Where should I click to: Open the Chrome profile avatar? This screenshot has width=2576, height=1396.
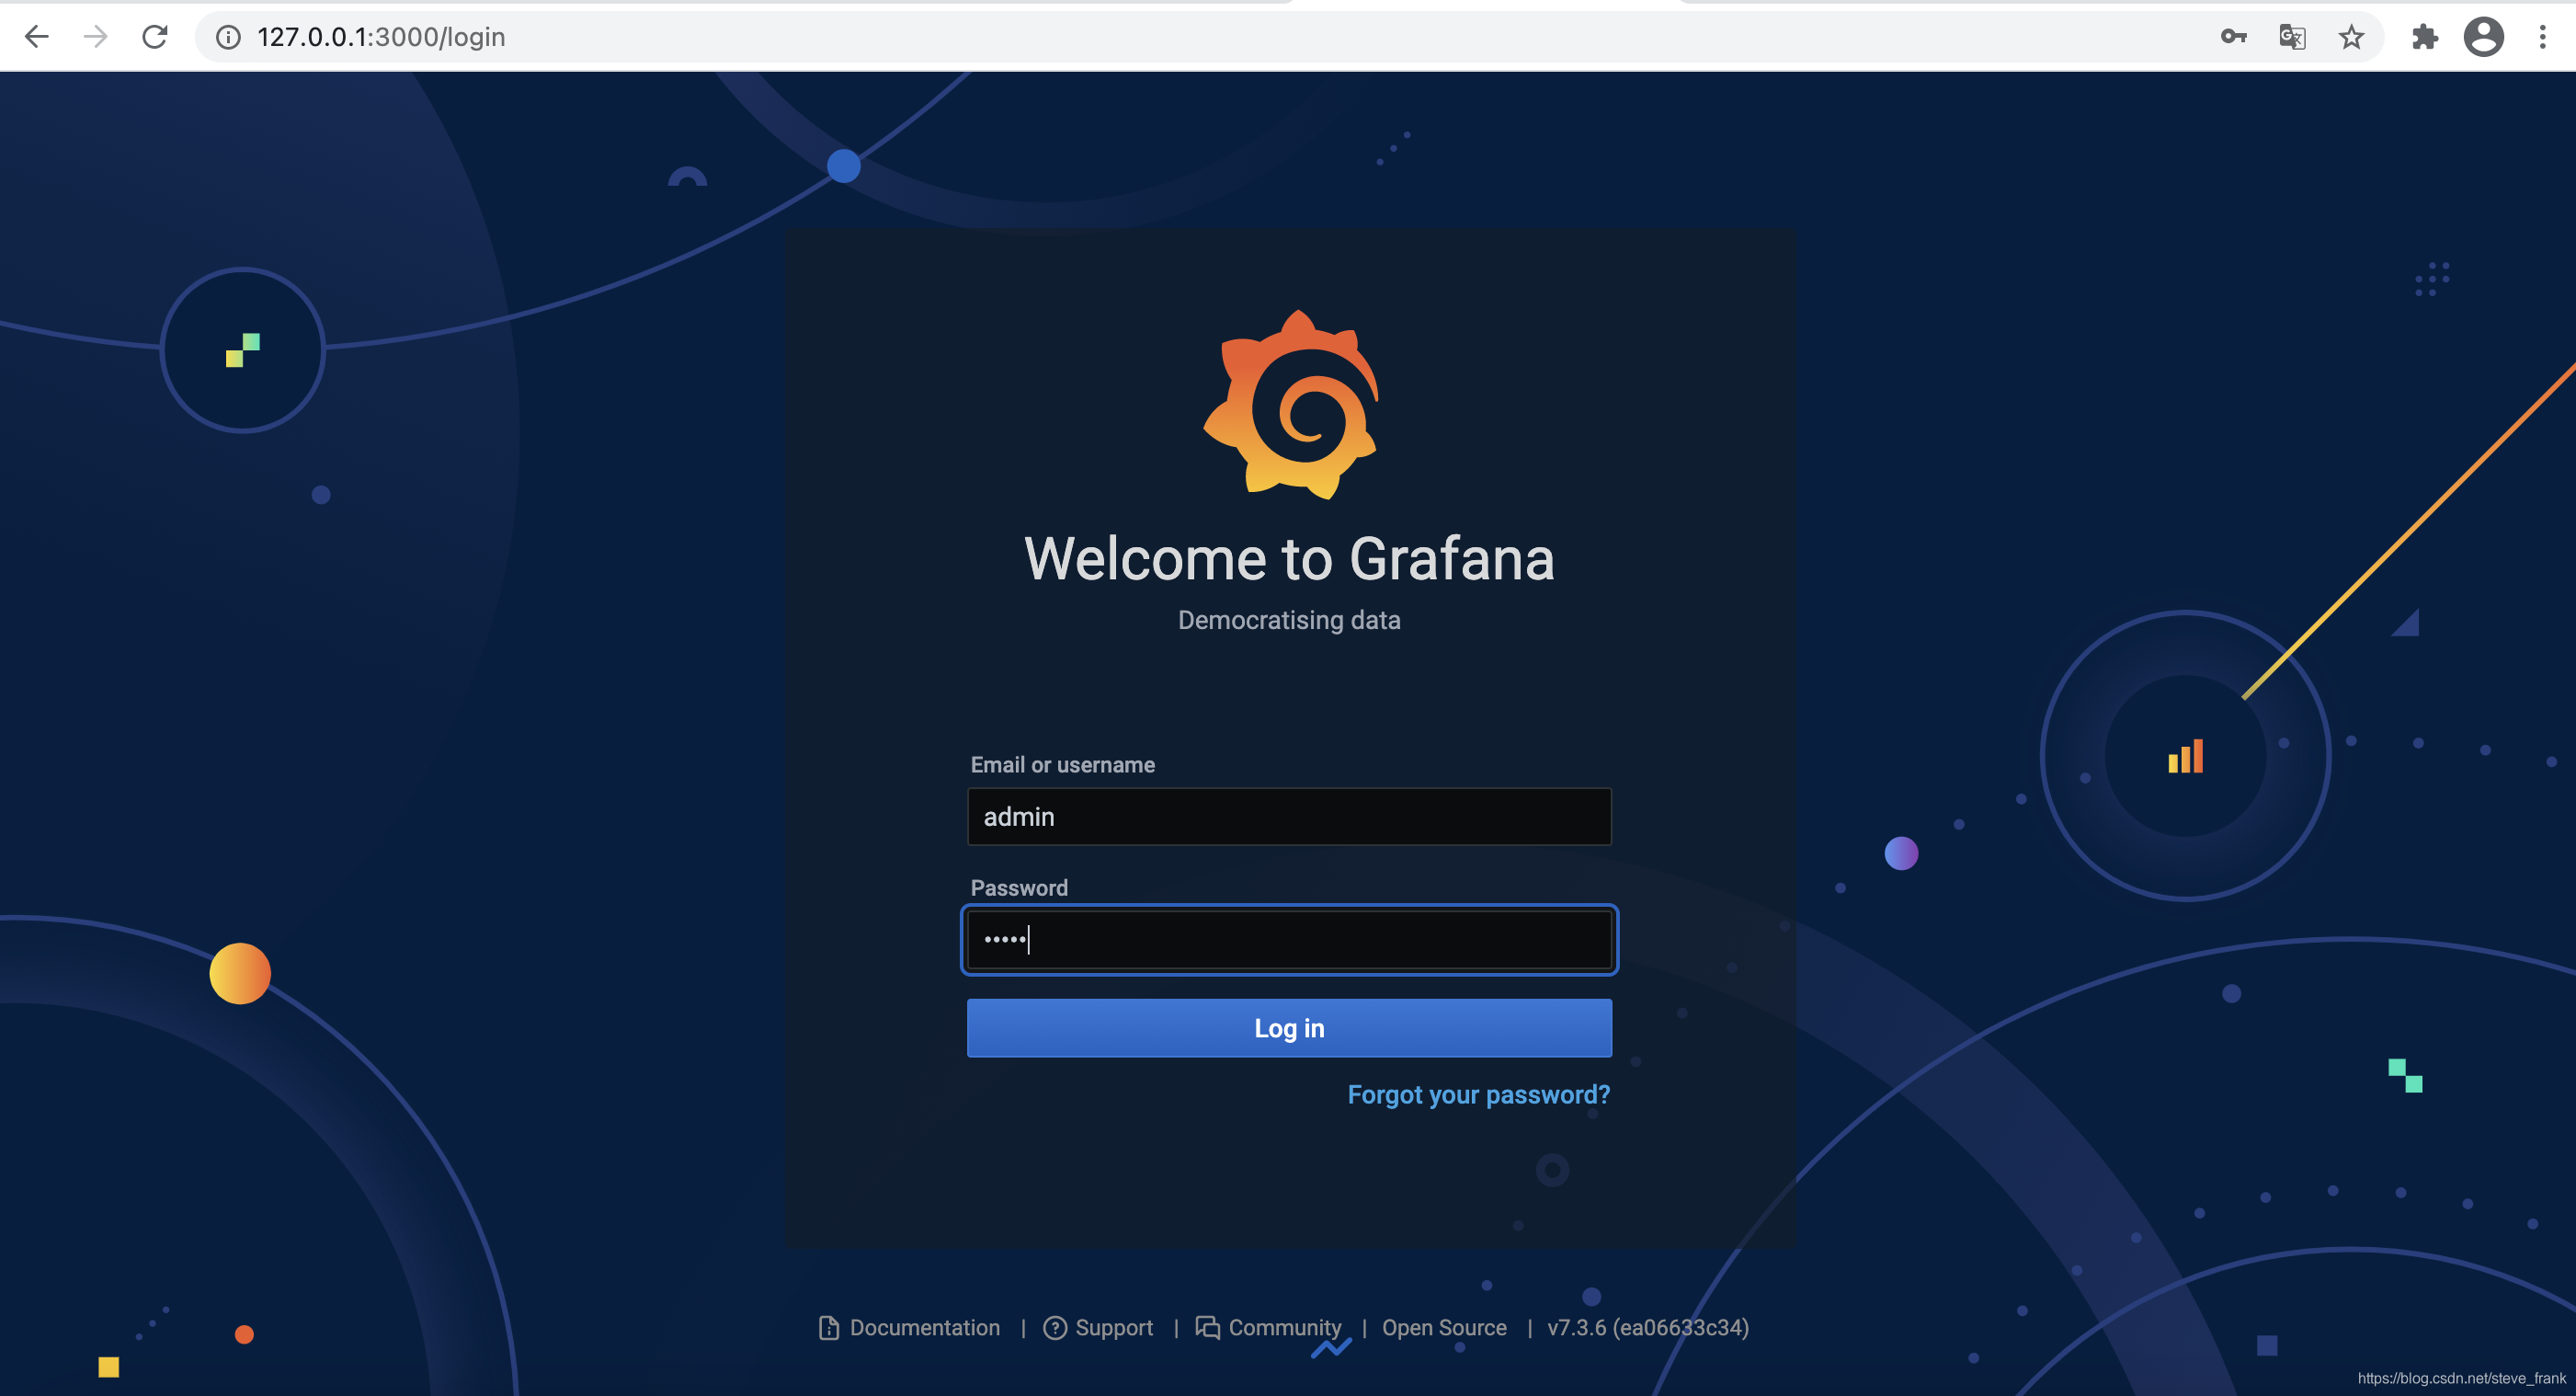2483,37
